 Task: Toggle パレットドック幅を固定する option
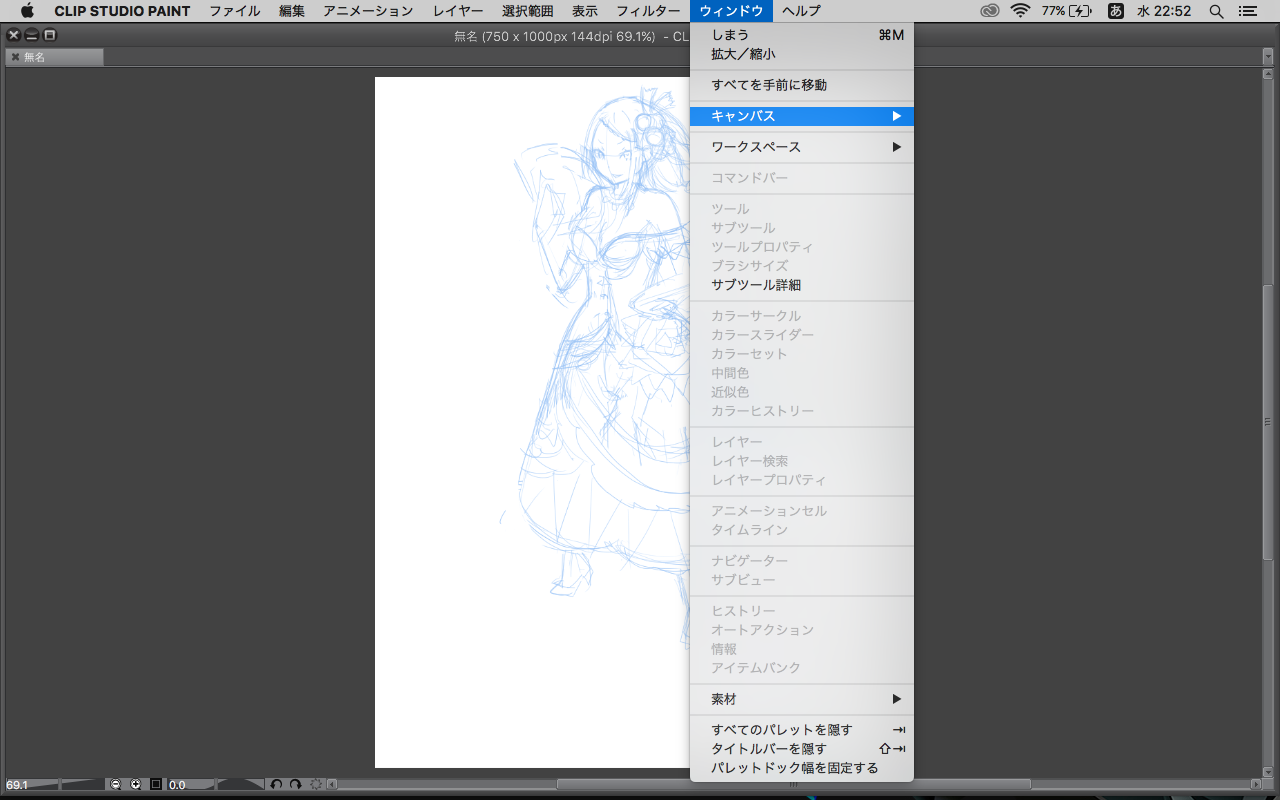point(794,768)
